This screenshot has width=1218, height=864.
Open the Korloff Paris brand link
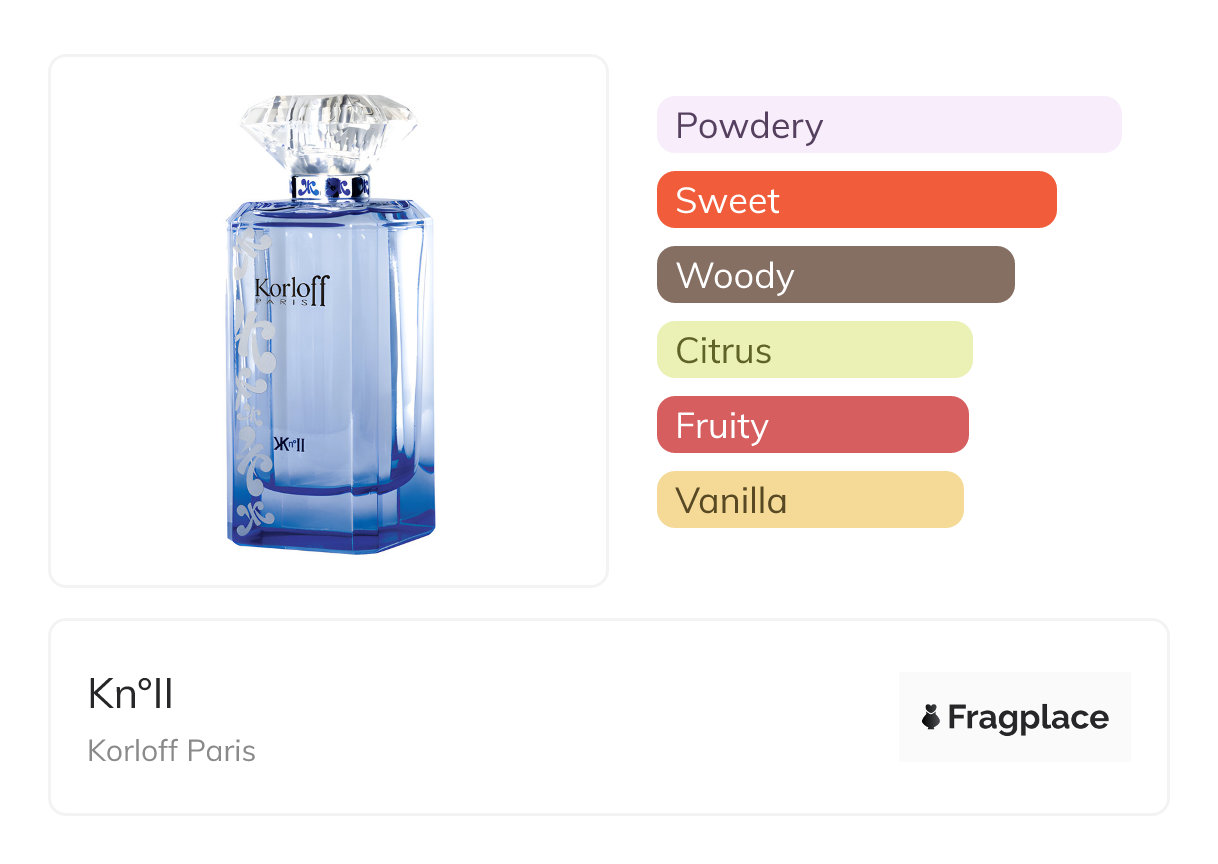pos(172,750)
